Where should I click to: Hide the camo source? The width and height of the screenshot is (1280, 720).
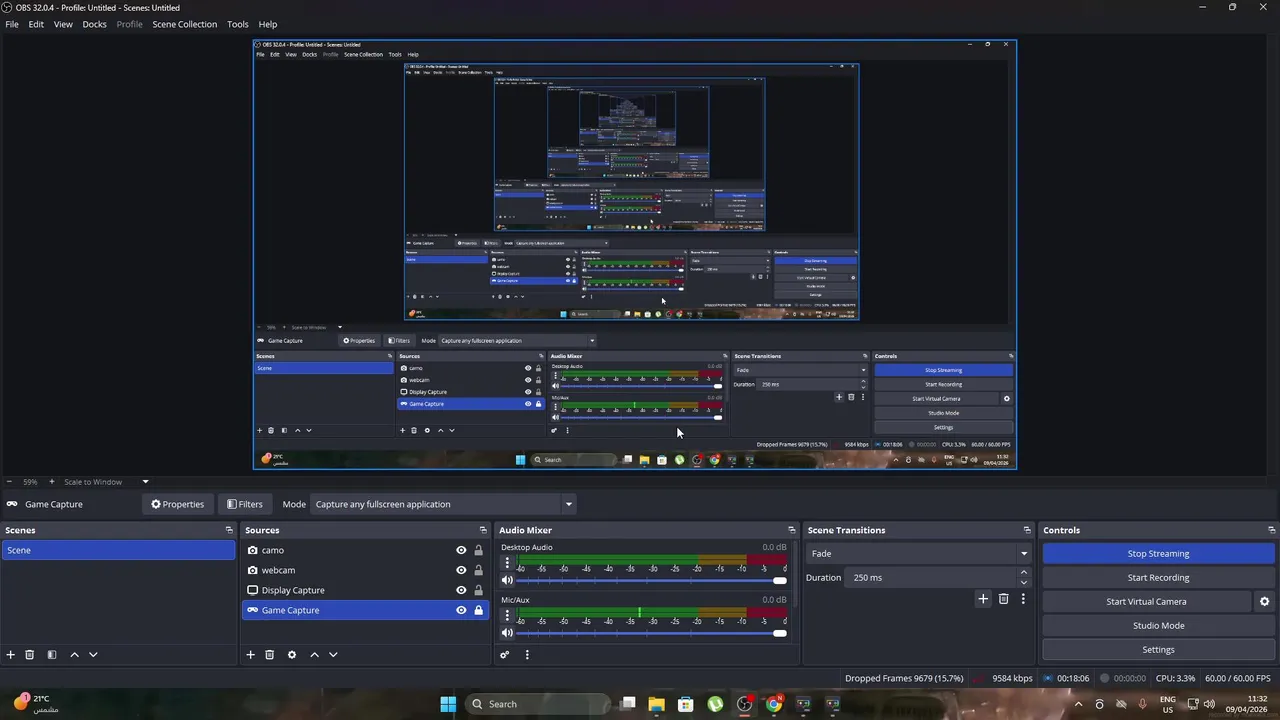pyautogui.click(x=461, y=550)
